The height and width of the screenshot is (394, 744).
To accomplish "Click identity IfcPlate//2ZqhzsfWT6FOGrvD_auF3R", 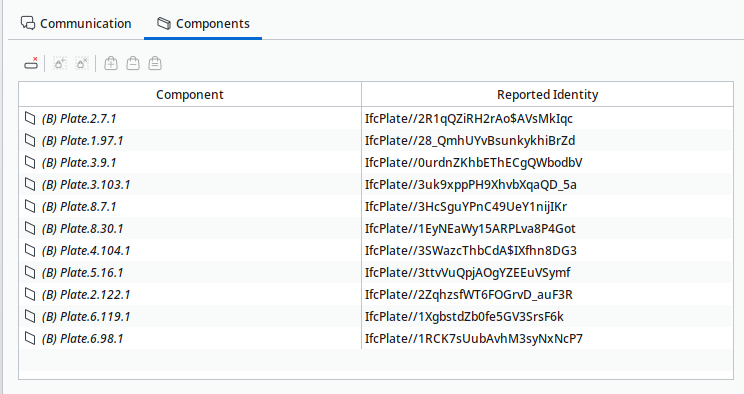I will (x=469, y=294).
